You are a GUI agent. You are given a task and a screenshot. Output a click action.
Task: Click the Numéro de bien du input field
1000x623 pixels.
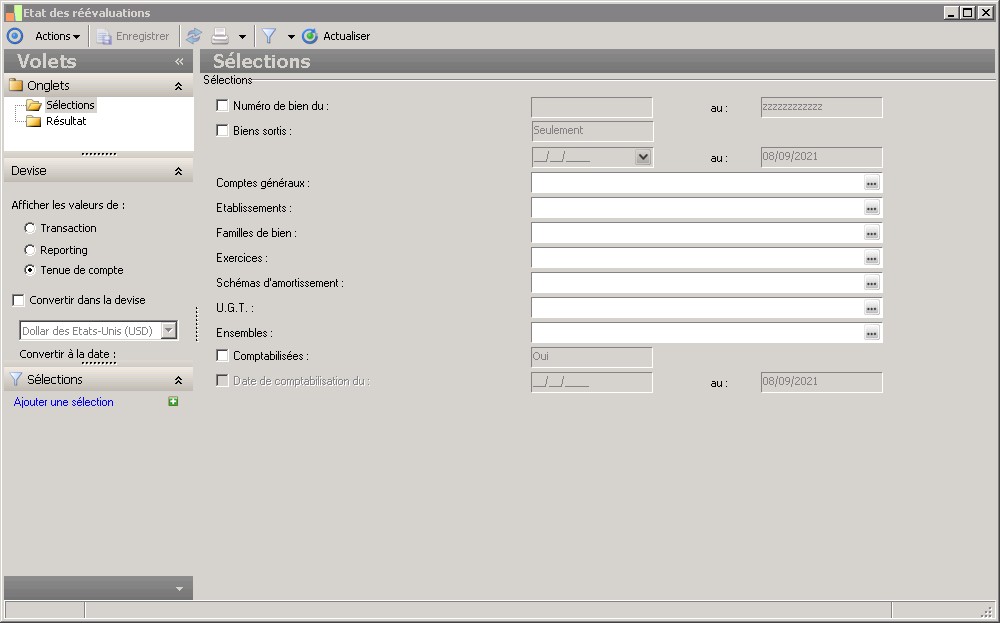tap(592, 107)
